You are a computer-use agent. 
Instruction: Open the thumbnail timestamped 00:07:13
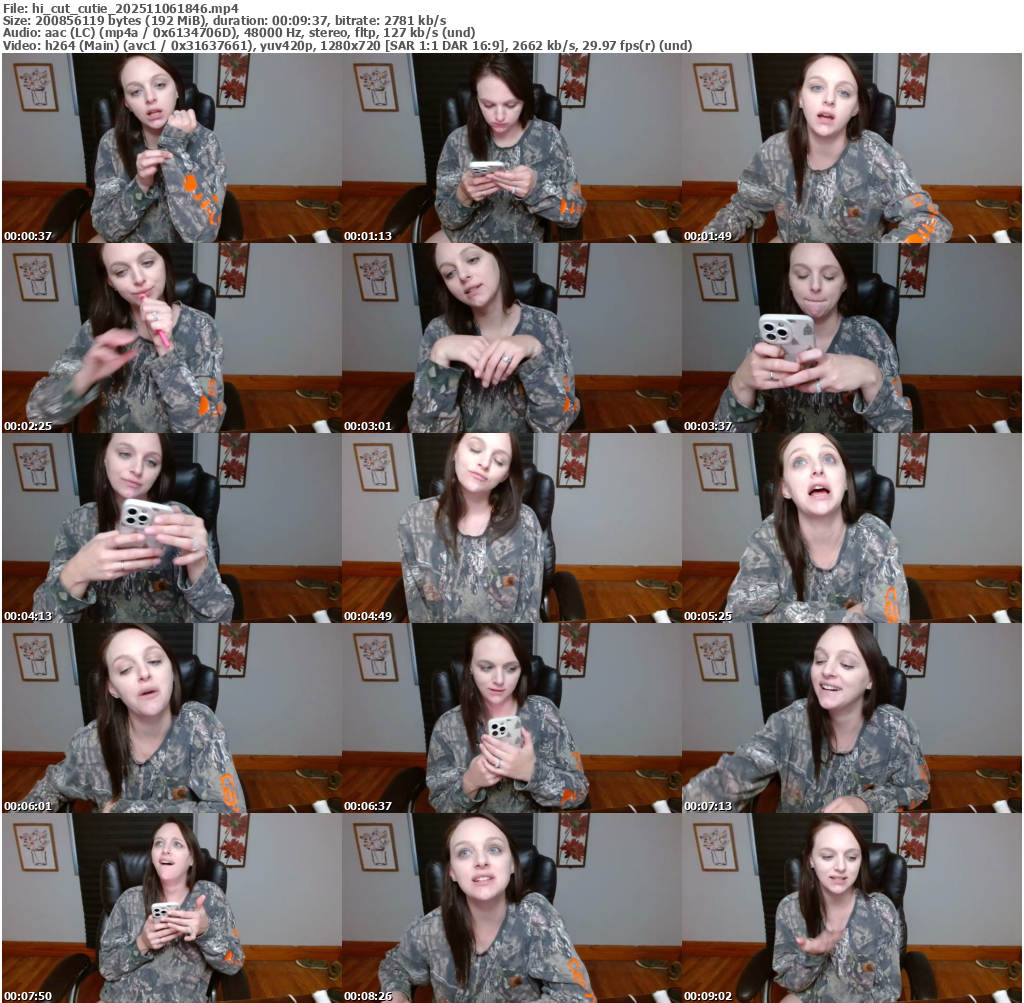852,718
